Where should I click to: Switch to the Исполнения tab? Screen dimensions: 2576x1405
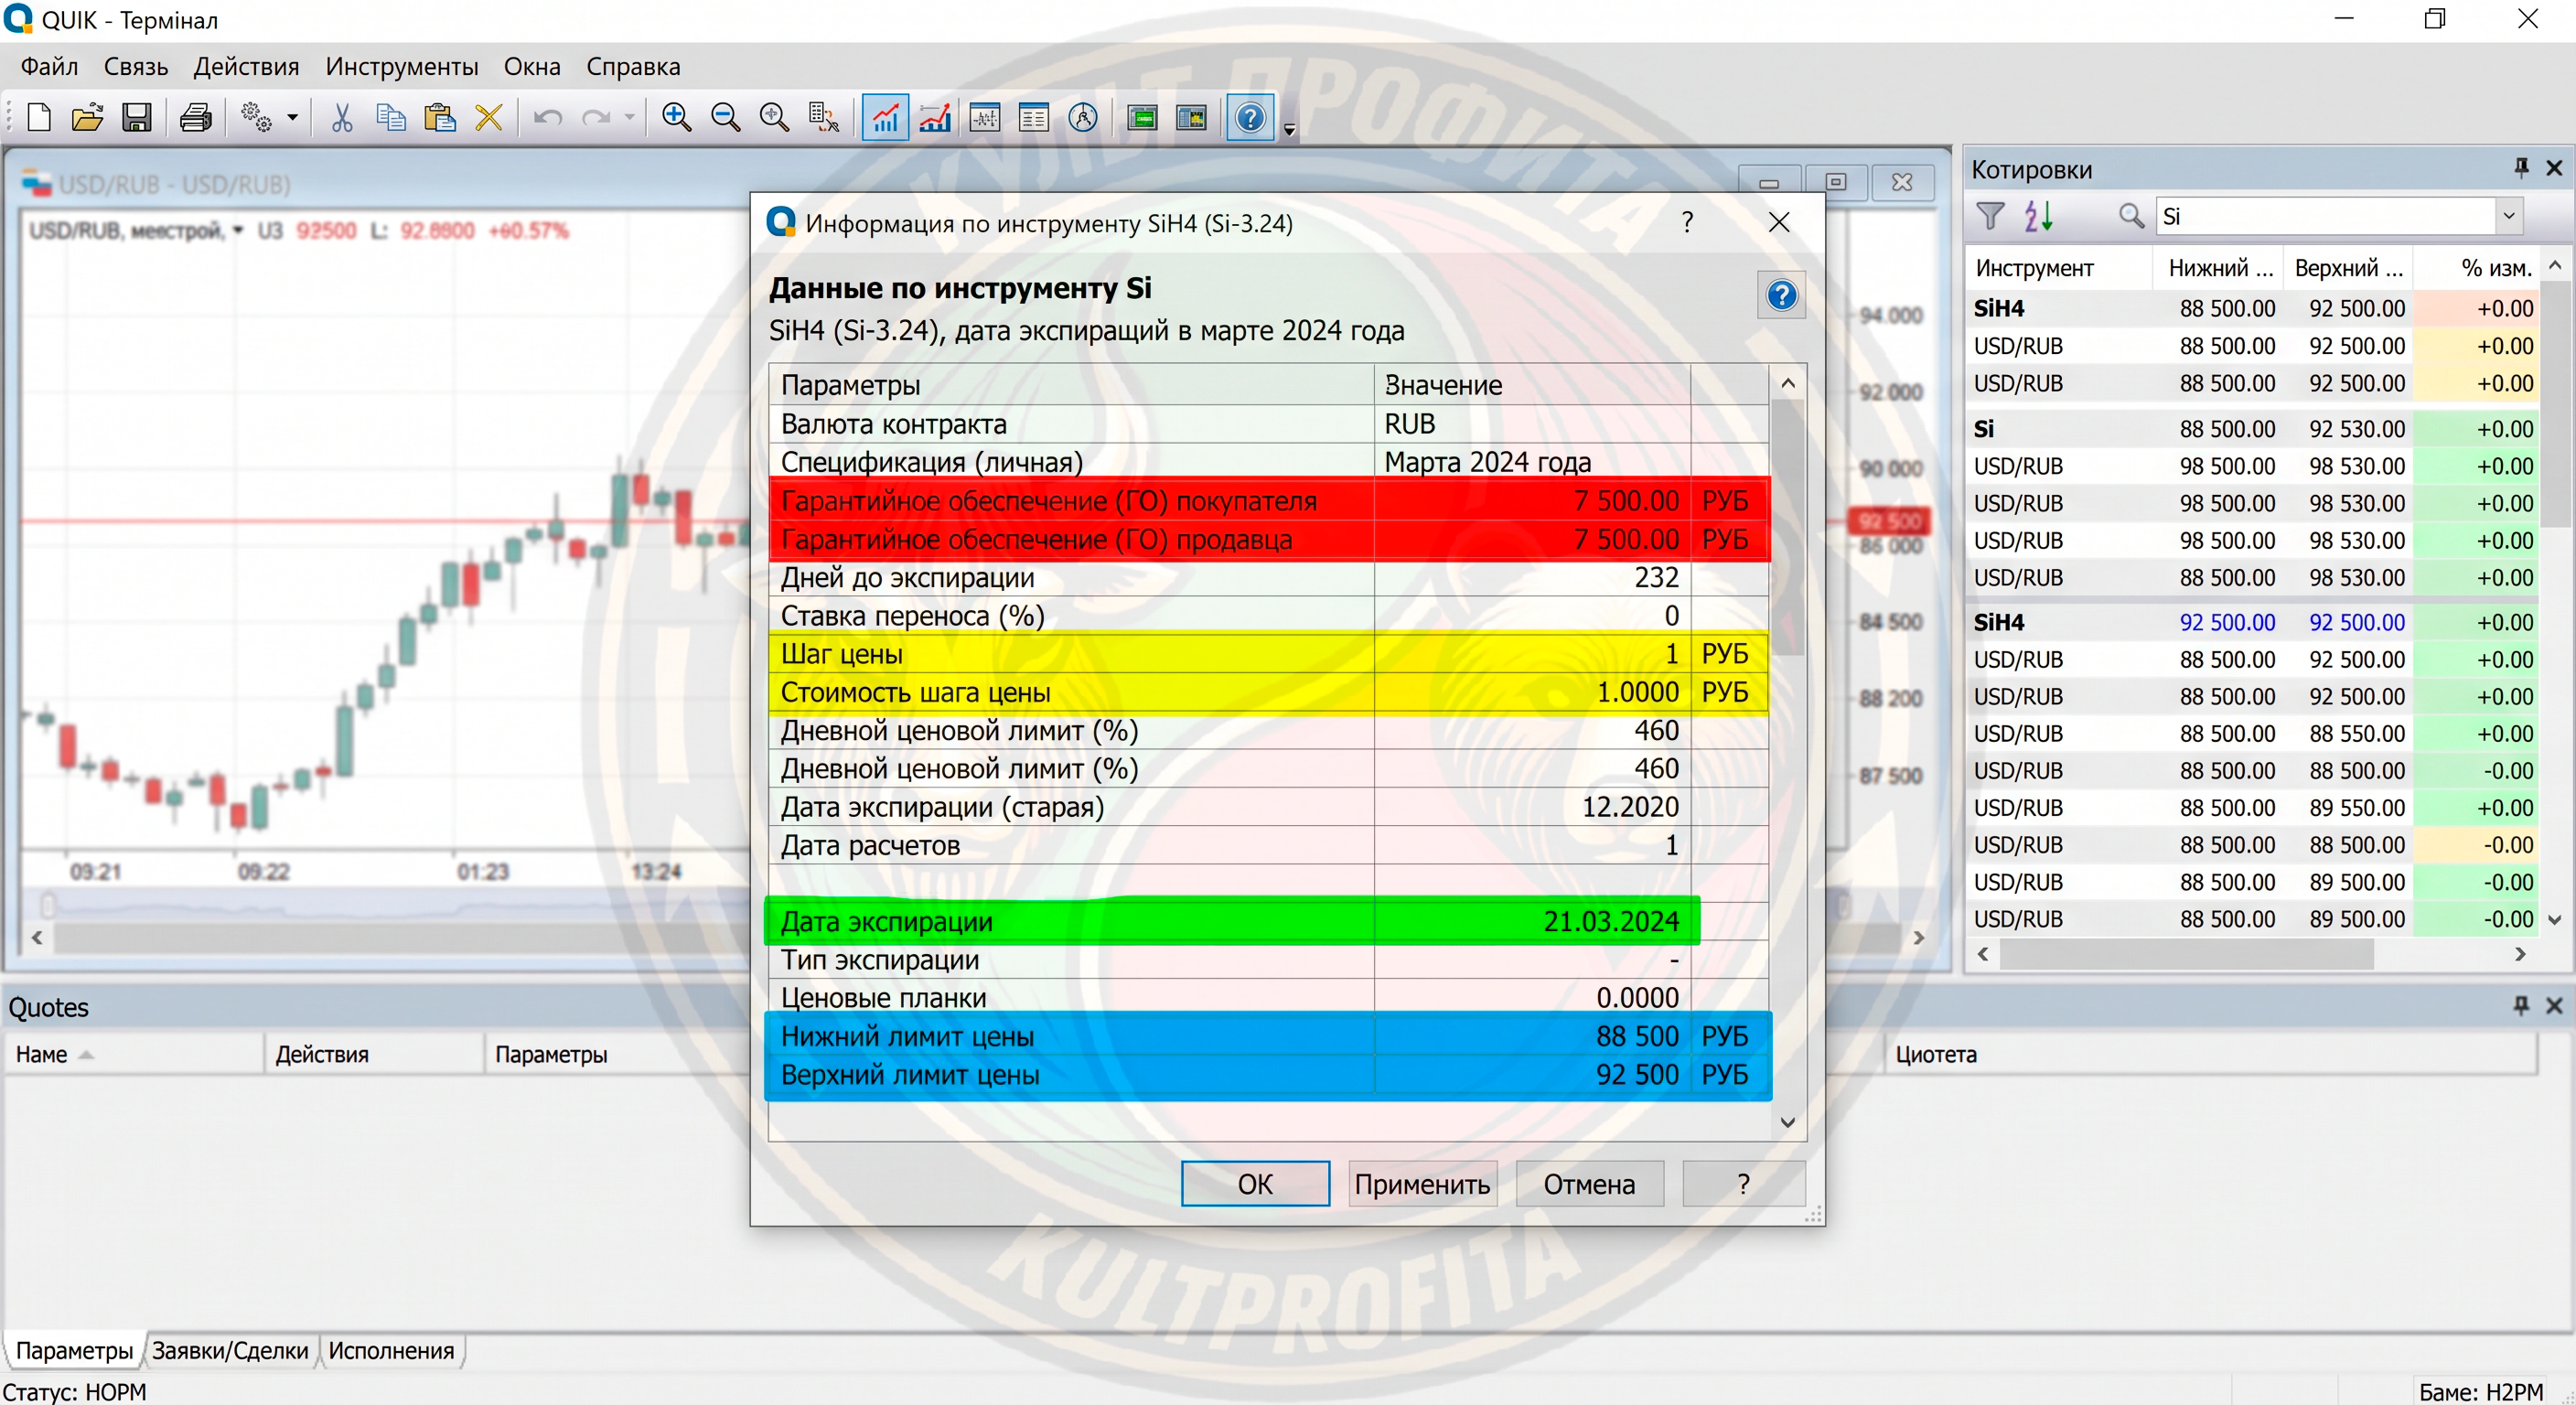point(391,1351)
